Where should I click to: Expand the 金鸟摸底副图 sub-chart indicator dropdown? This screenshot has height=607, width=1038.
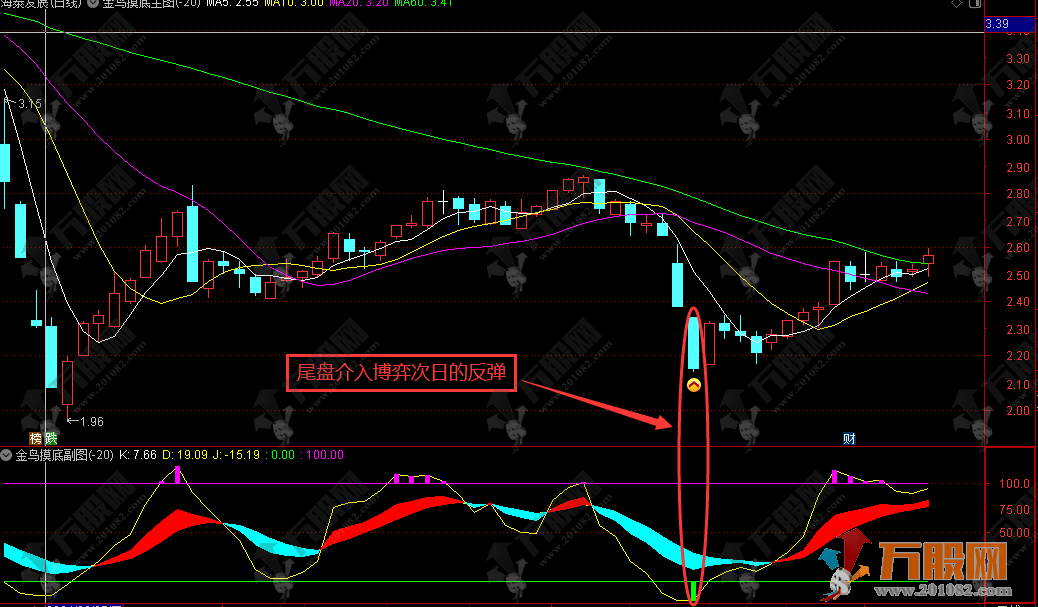point(7,455)
